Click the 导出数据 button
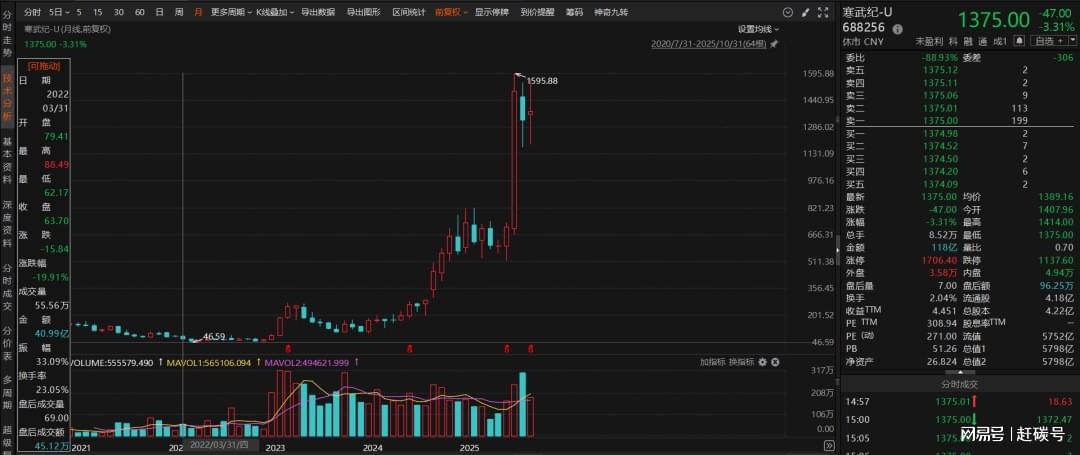Viewport: 1080px width, 455px height. [x=318, y=12]
